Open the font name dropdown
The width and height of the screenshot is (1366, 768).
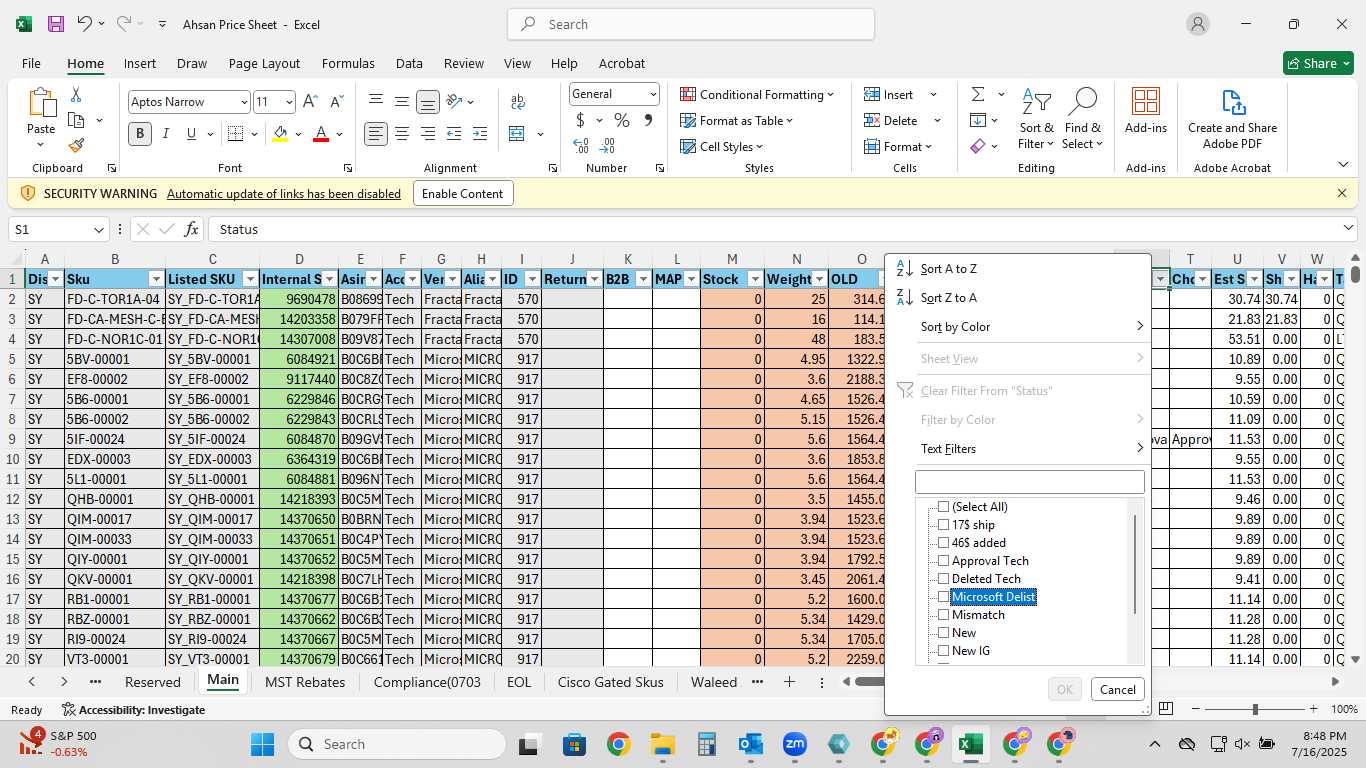click(x=243, y=102)
